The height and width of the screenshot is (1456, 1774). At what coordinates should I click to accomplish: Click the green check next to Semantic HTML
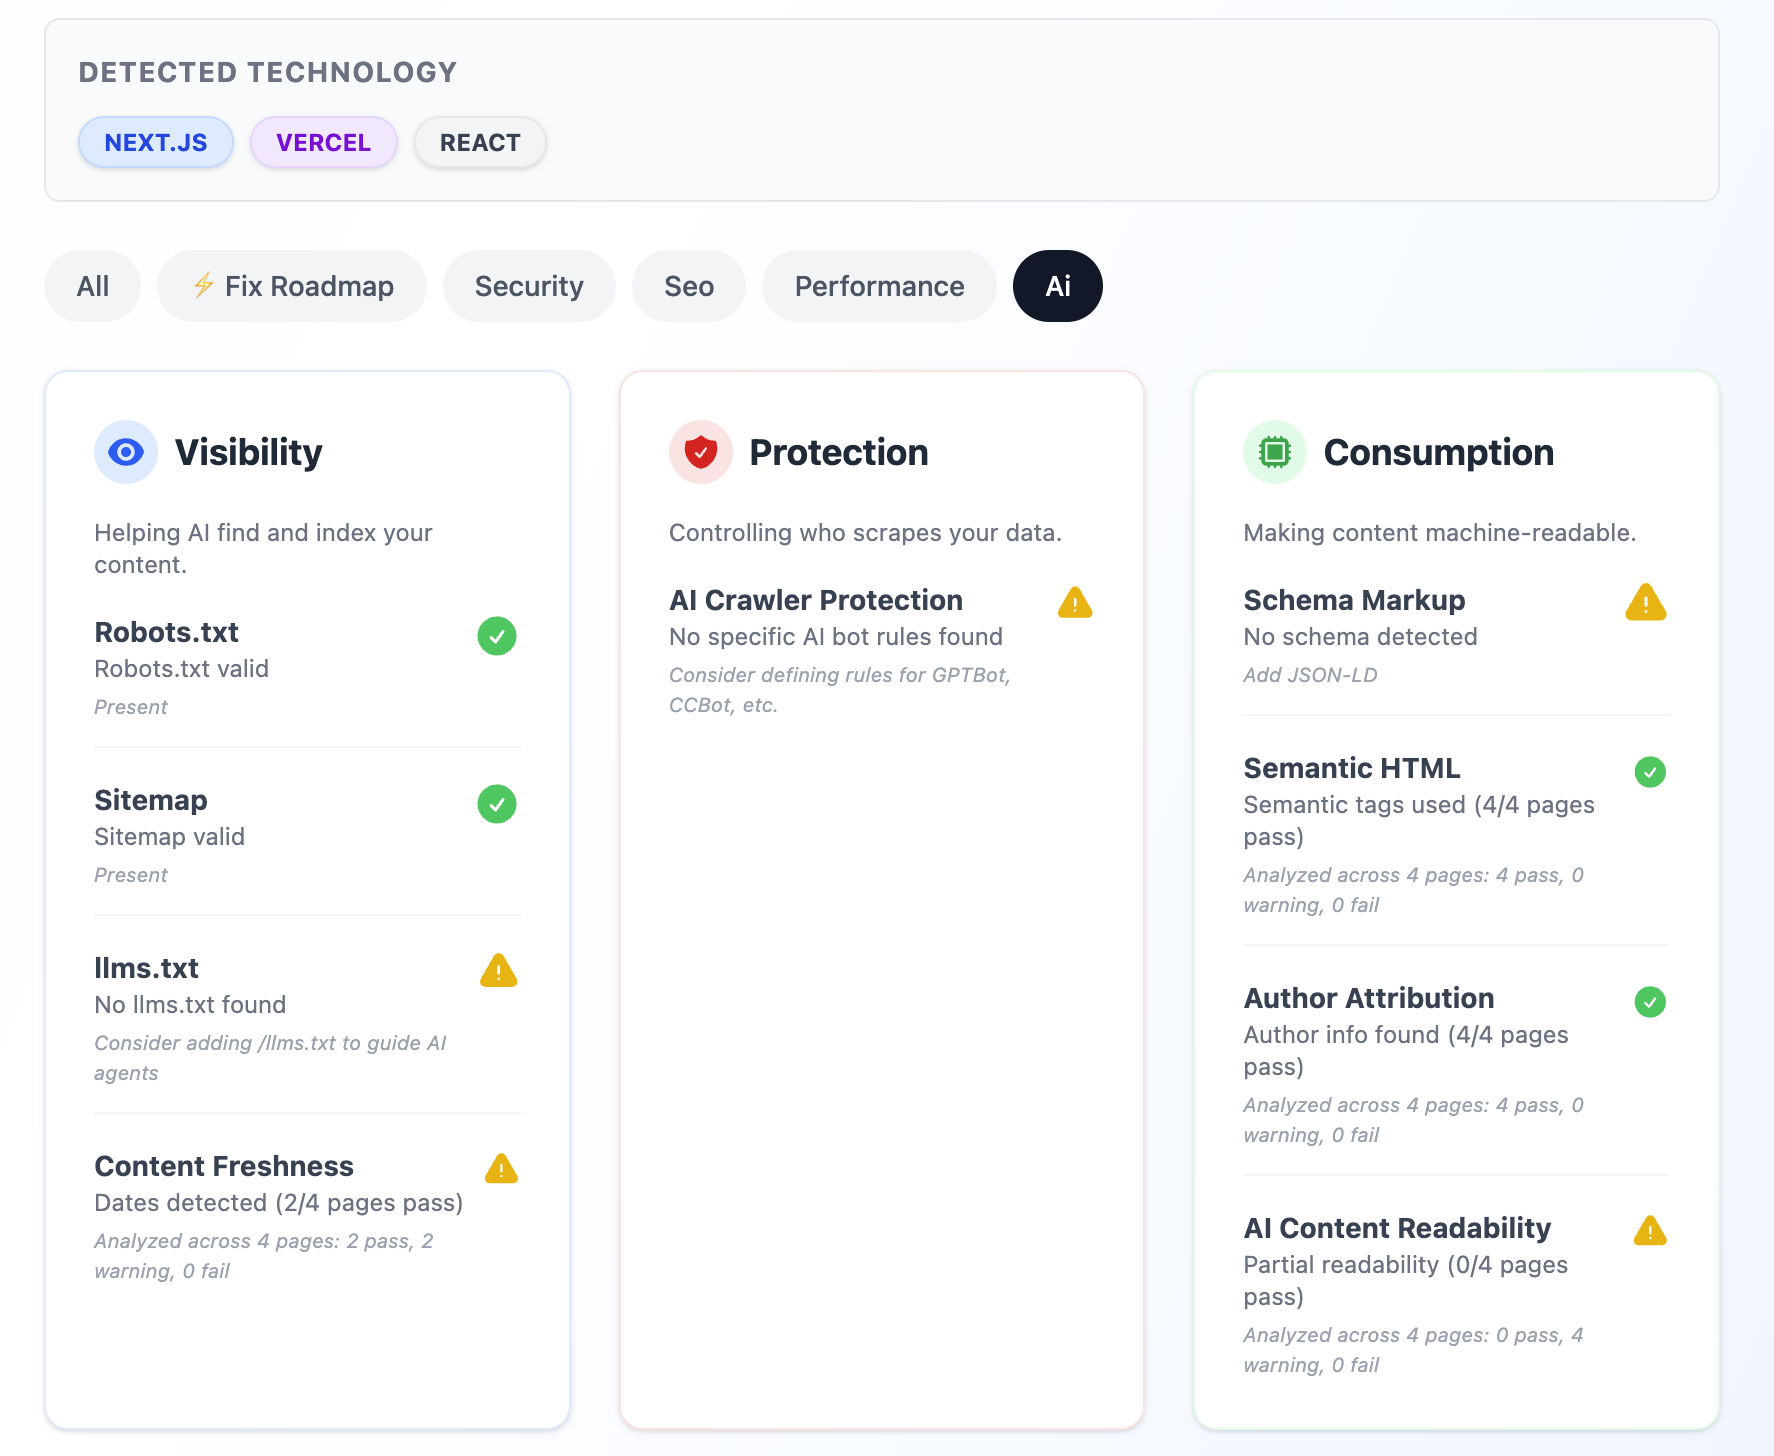coord(1650,771)
